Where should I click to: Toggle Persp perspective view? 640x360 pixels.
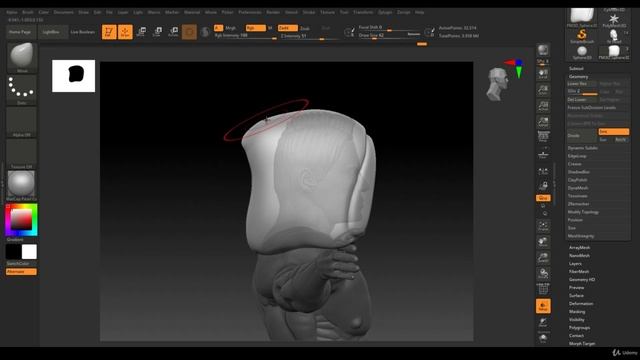[543, 138]
